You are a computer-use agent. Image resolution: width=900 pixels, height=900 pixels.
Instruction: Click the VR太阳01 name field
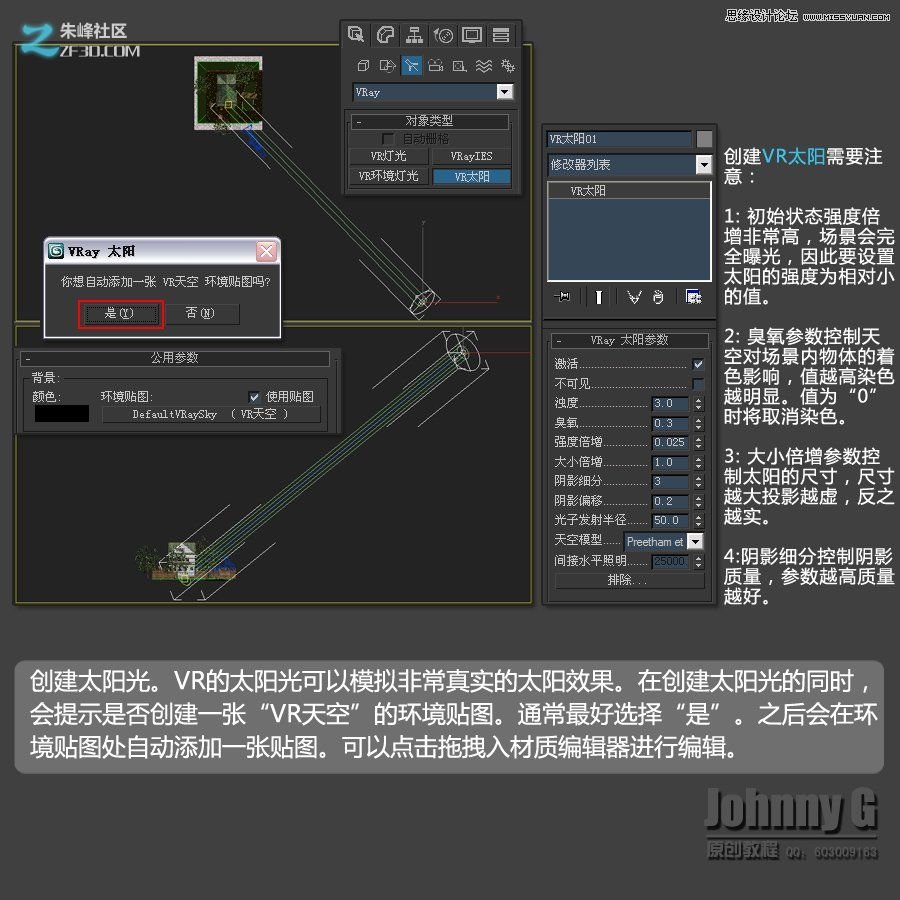[x=619, y=139]
